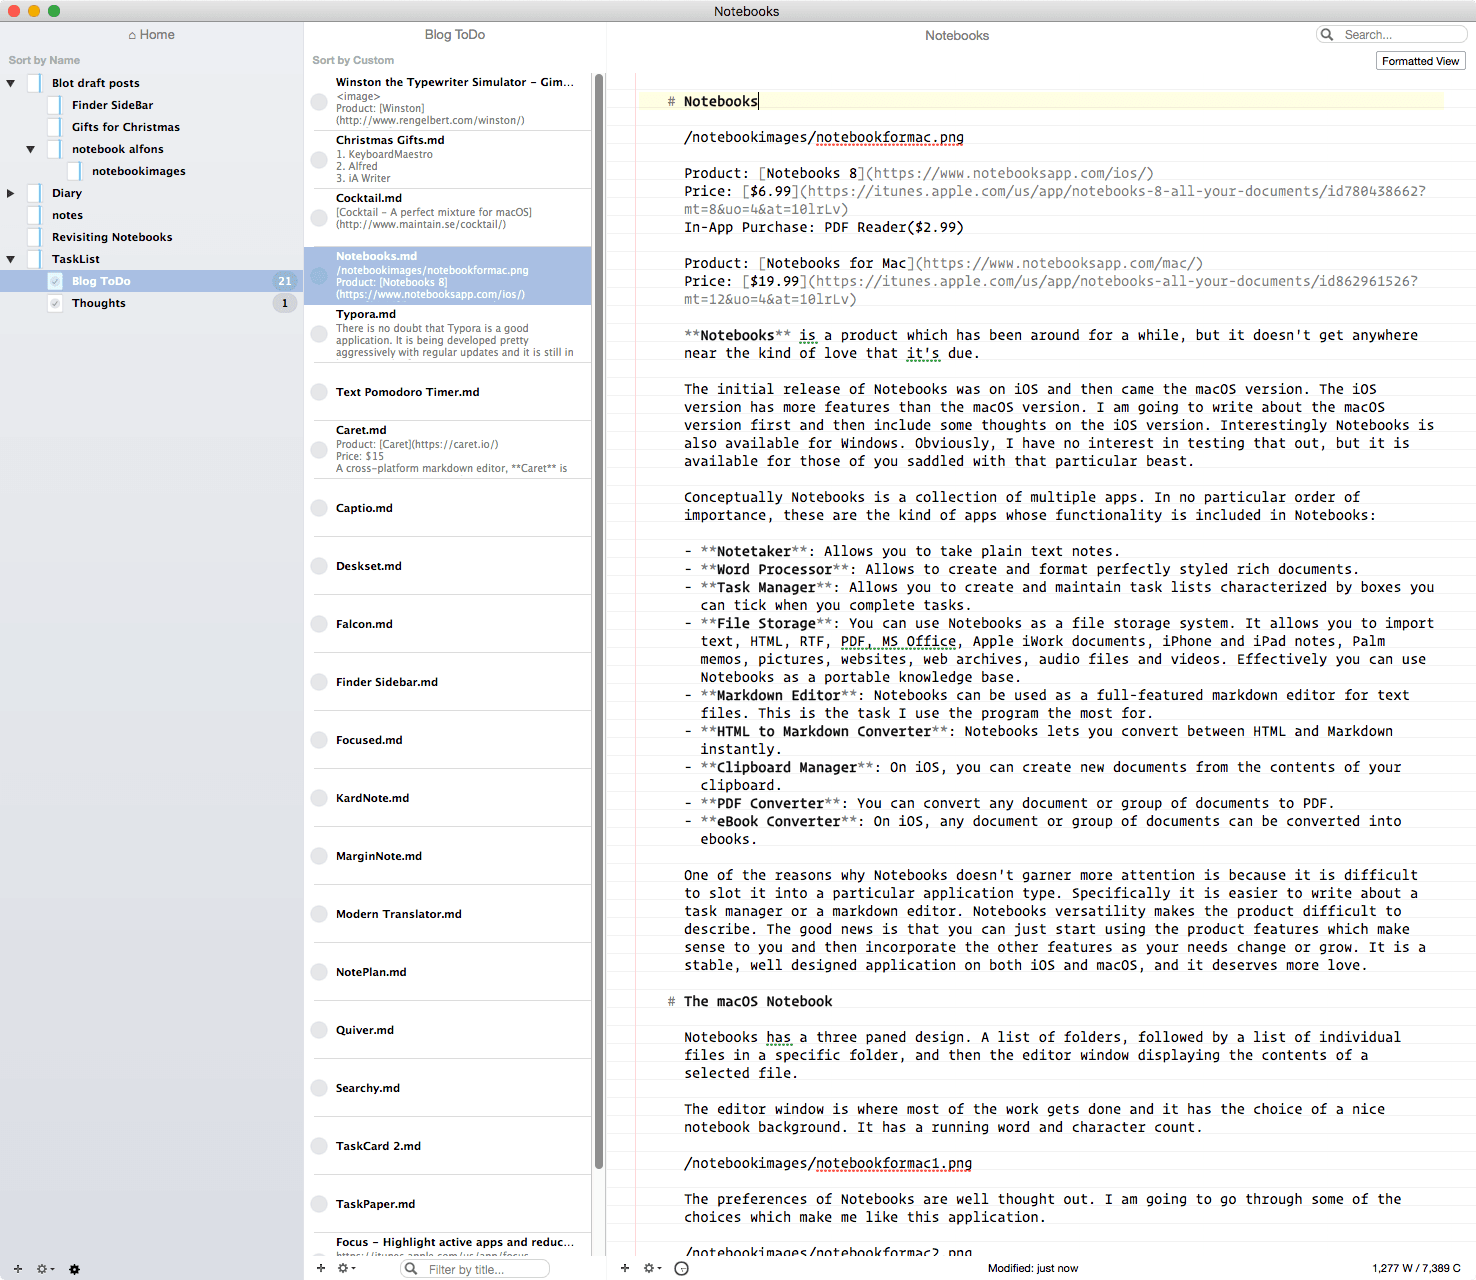Add a new book with sidebar plus icon
Image resolution: width=1476 pixels, height=1280 pixels.
(17, 1269)
